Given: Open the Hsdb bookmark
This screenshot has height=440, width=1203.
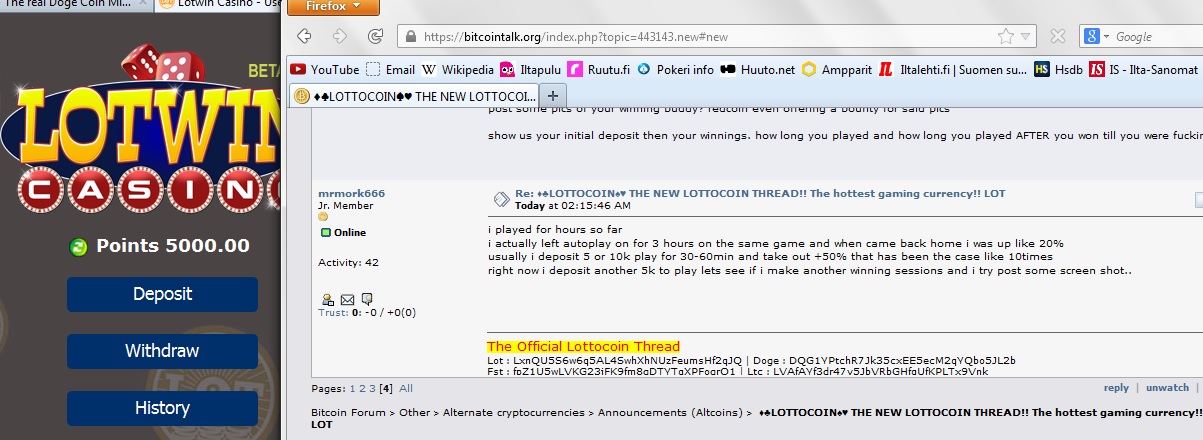Looking at the screenshot, I should pos(1058,69).
